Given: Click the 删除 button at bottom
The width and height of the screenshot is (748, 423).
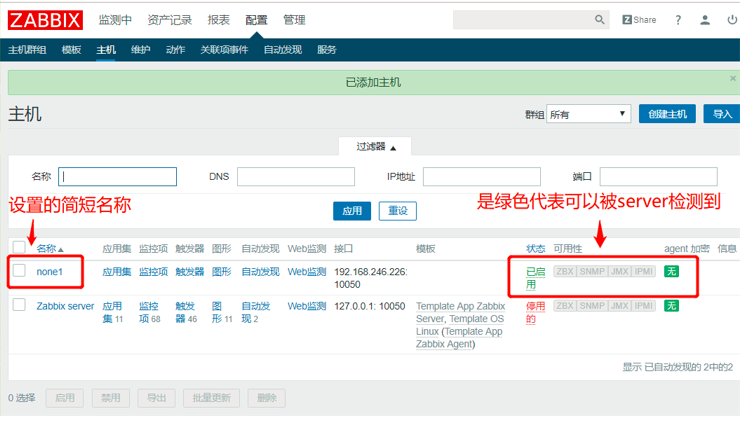Looking at the screenshot, I should click(267, 398).
